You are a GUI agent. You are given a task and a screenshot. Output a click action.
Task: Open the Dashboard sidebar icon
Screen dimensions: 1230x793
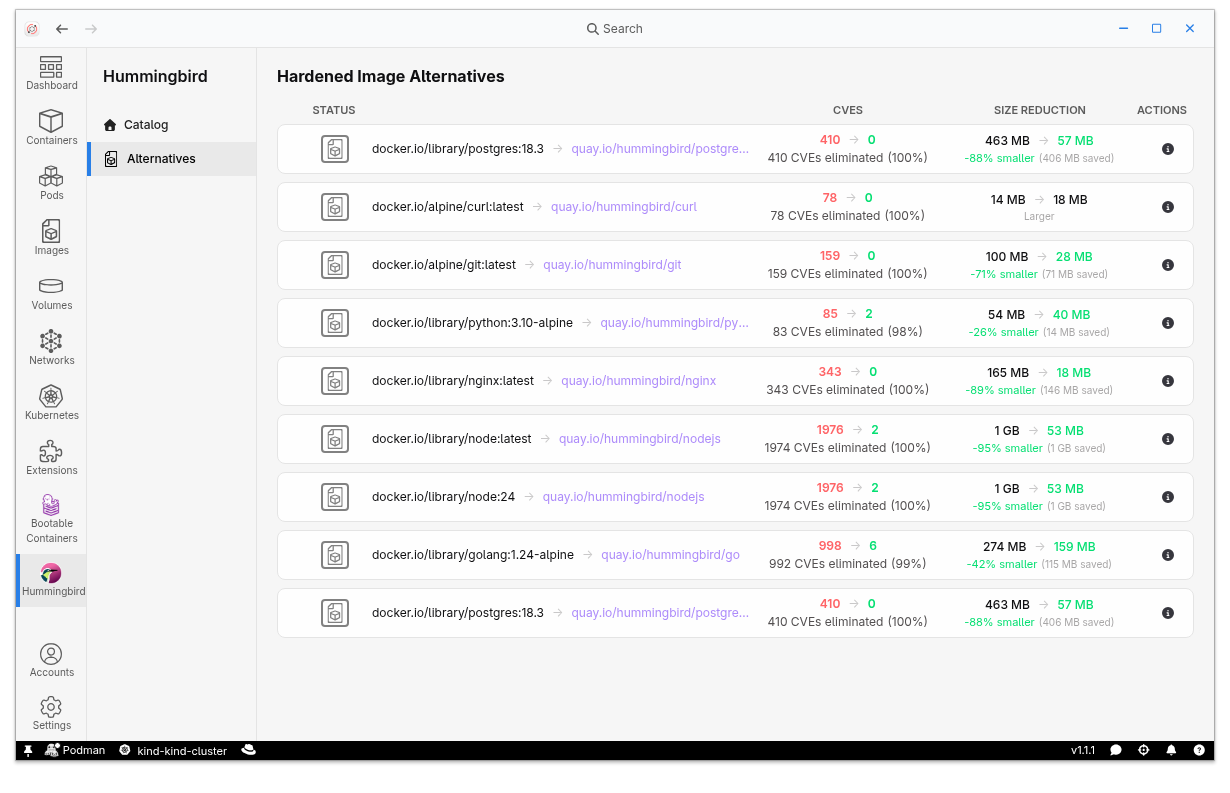tap(51, 74)
